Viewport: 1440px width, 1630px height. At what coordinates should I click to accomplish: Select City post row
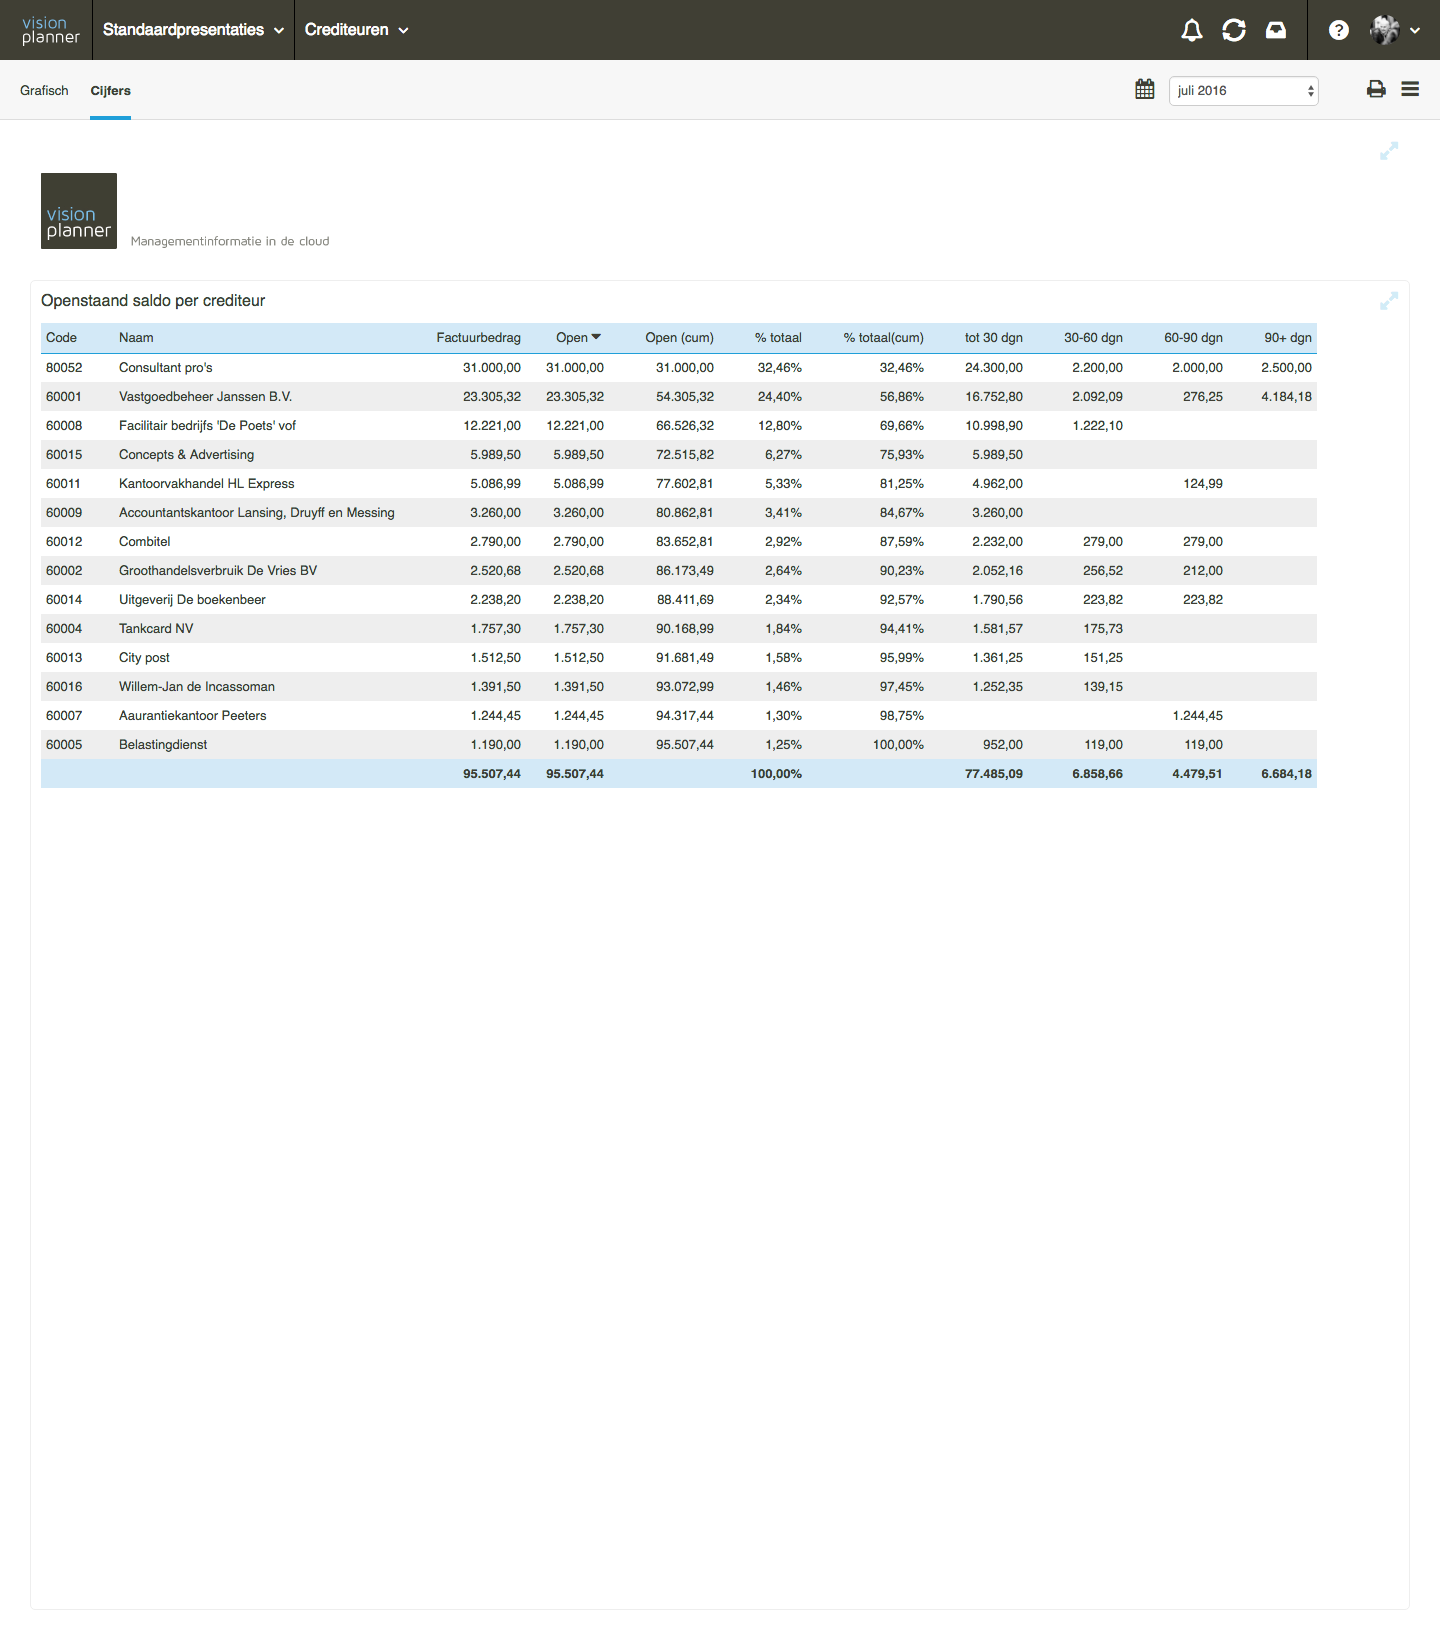coord(678,658)
